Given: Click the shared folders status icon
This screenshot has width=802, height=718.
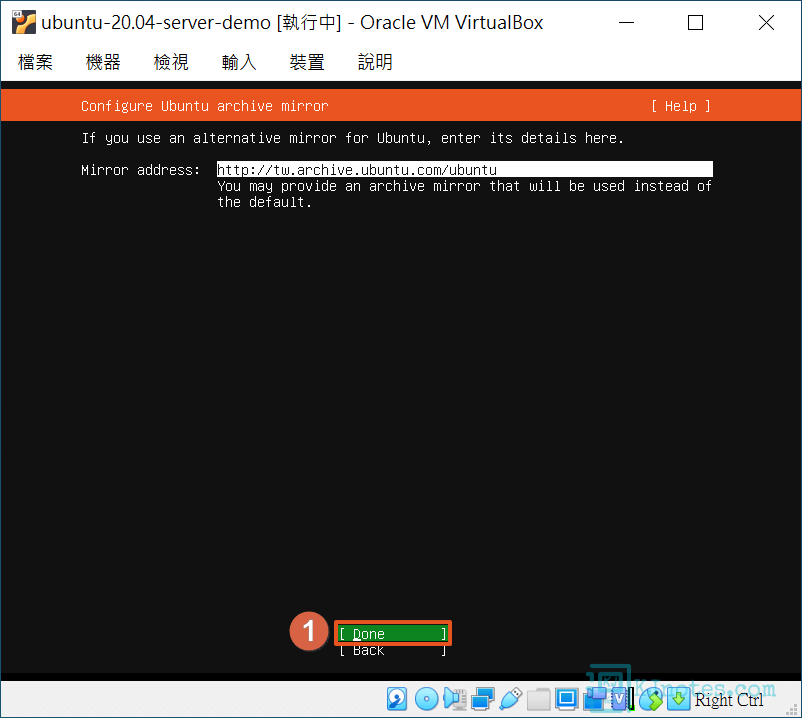Looking at the screenshot, I should (538, 699).
